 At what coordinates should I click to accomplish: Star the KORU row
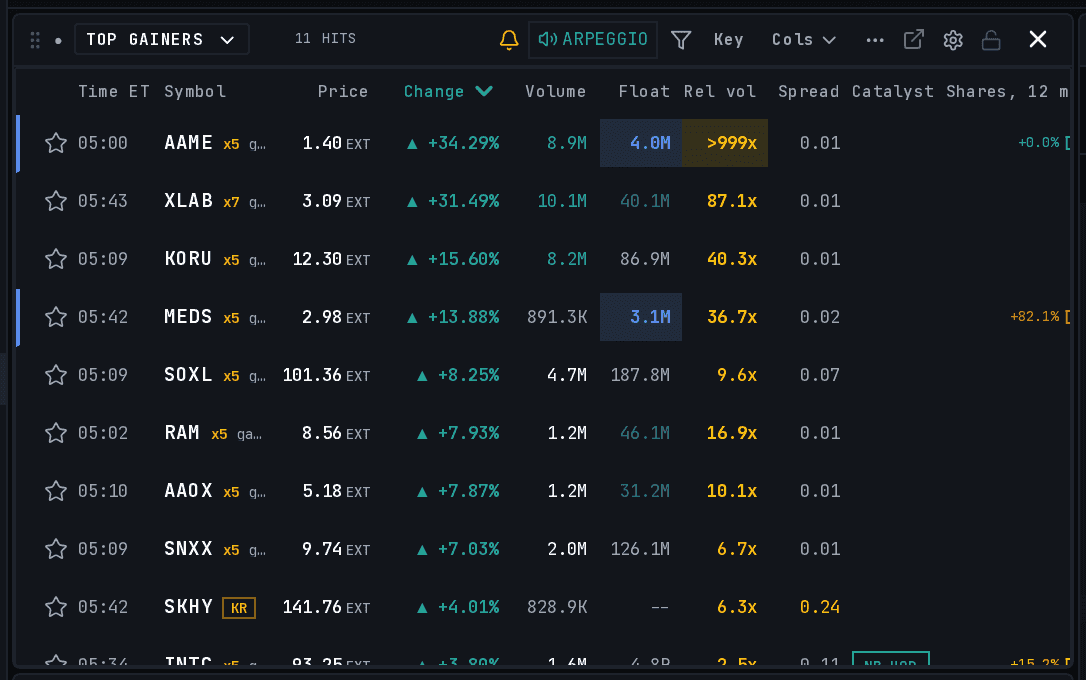[x=56, y=259]
